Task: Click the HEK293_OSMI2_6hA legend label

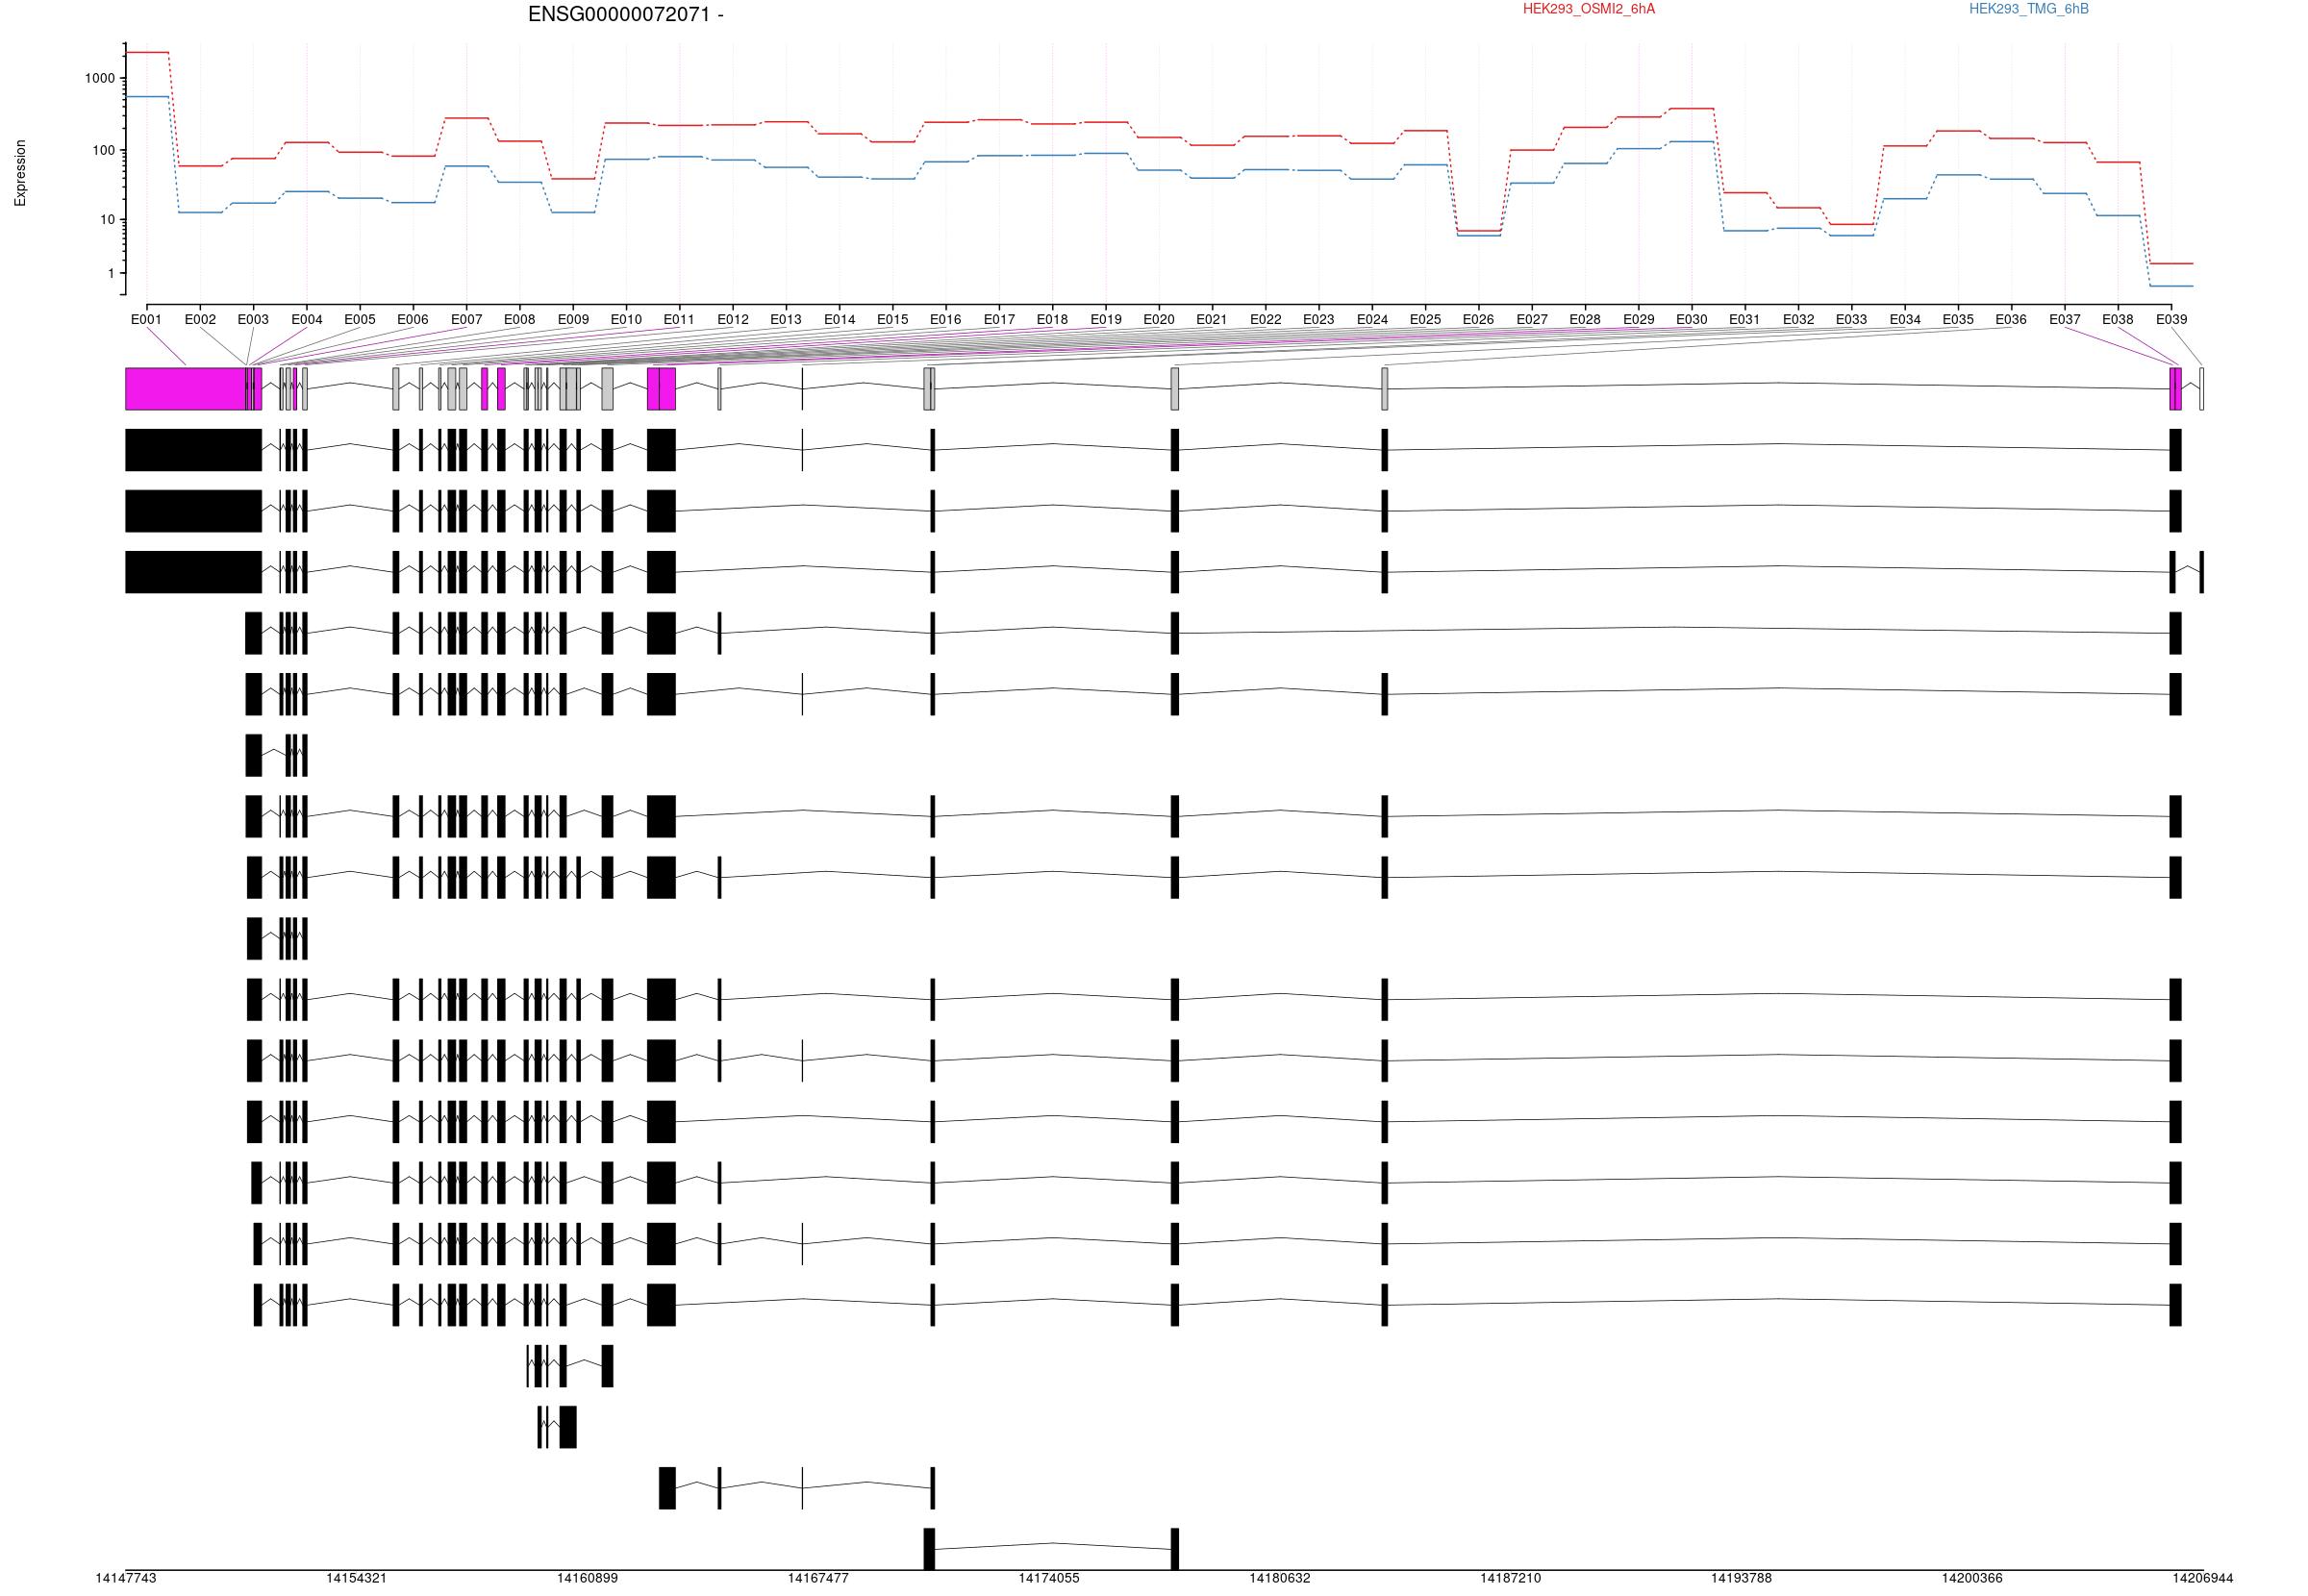Action: pyautogui.click(x=1589, y=9)
